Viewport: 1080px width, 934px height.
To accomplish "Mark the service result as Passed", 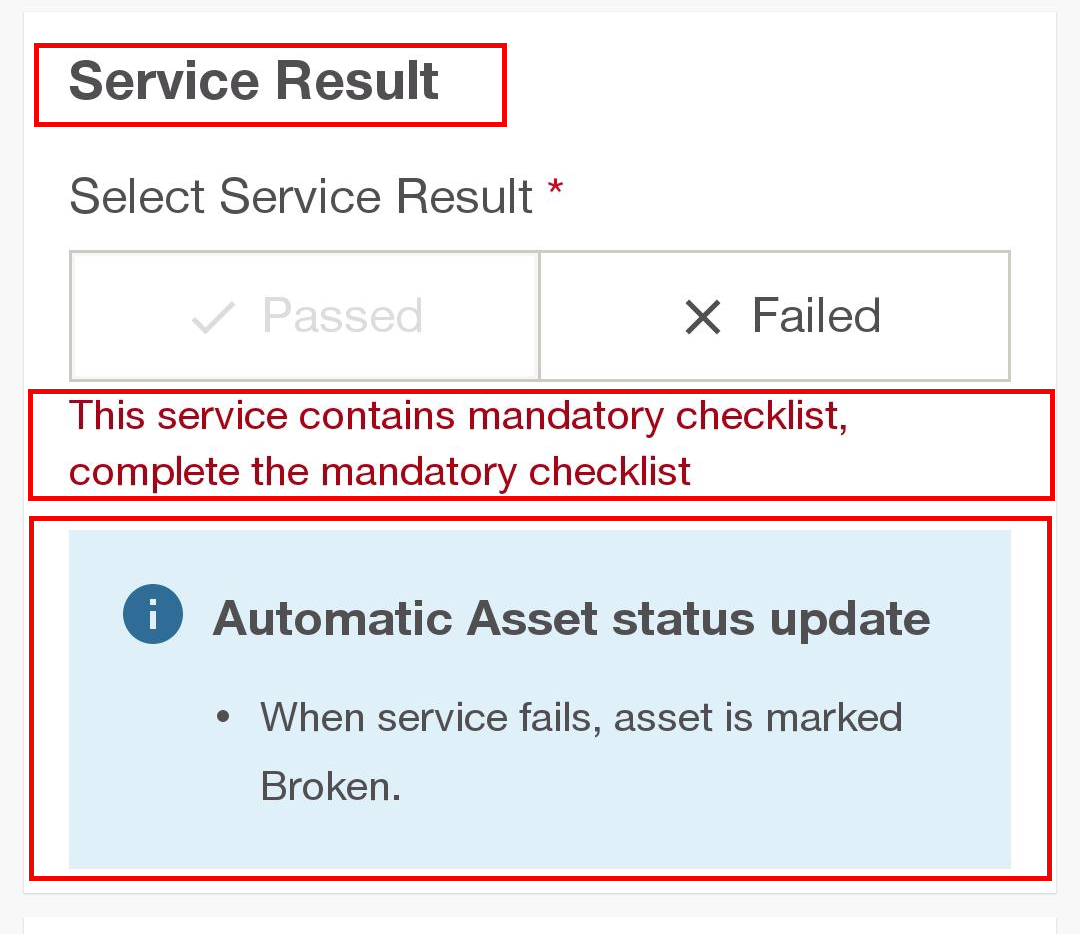I will [305, 316].
